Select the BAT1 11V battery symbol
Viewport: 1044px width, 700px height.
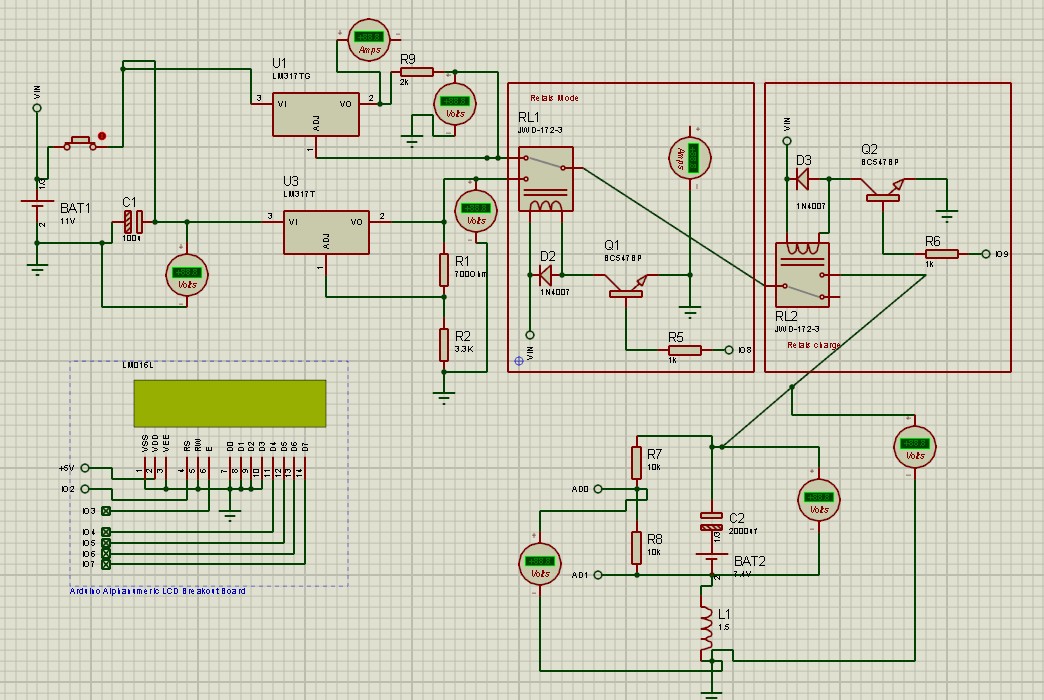coord(37,205)
